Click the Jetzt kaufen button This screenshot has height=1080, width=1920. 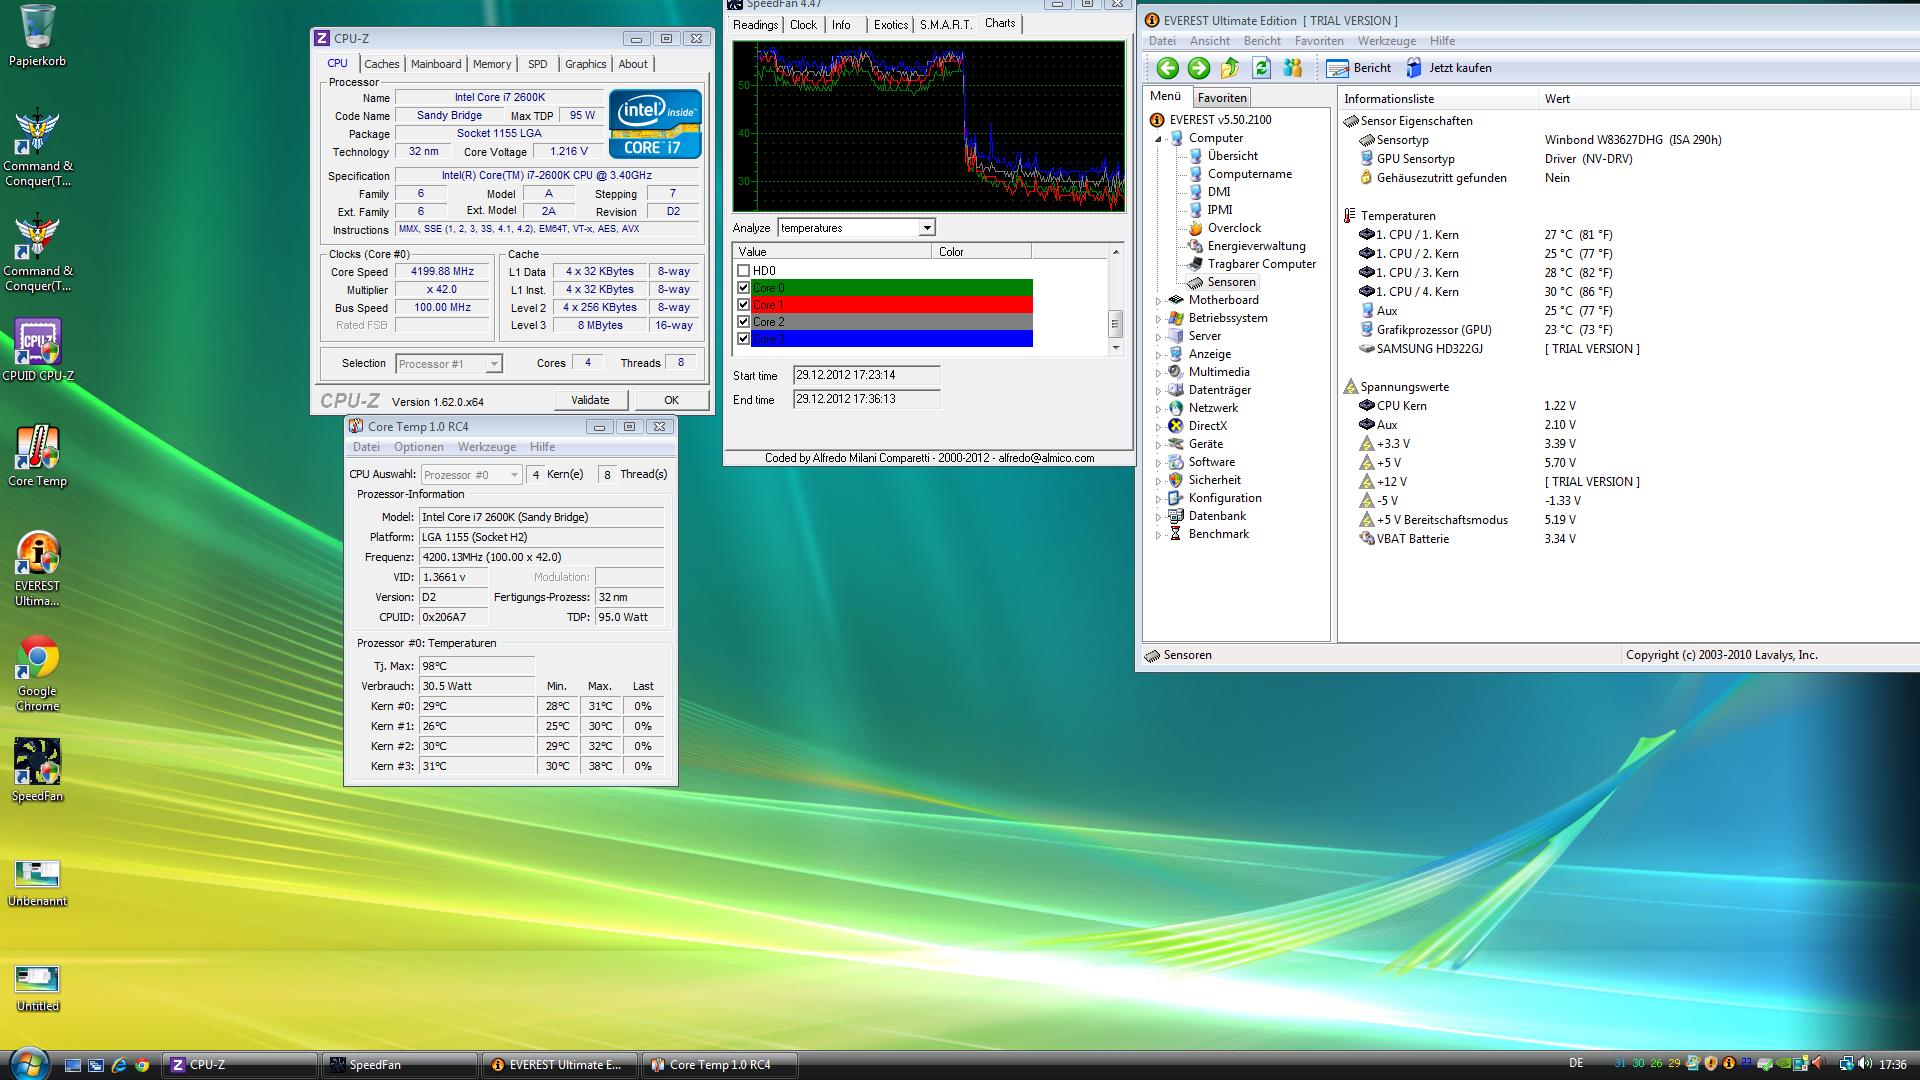click(1448, 68)
